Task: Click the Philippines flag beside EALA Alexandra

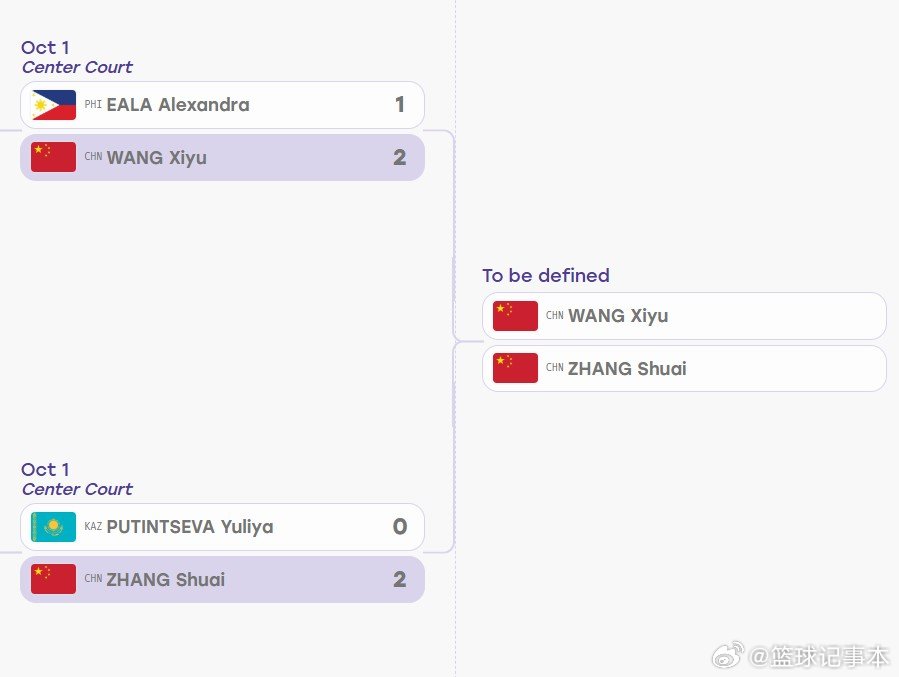Action: (x=53, y=105)
